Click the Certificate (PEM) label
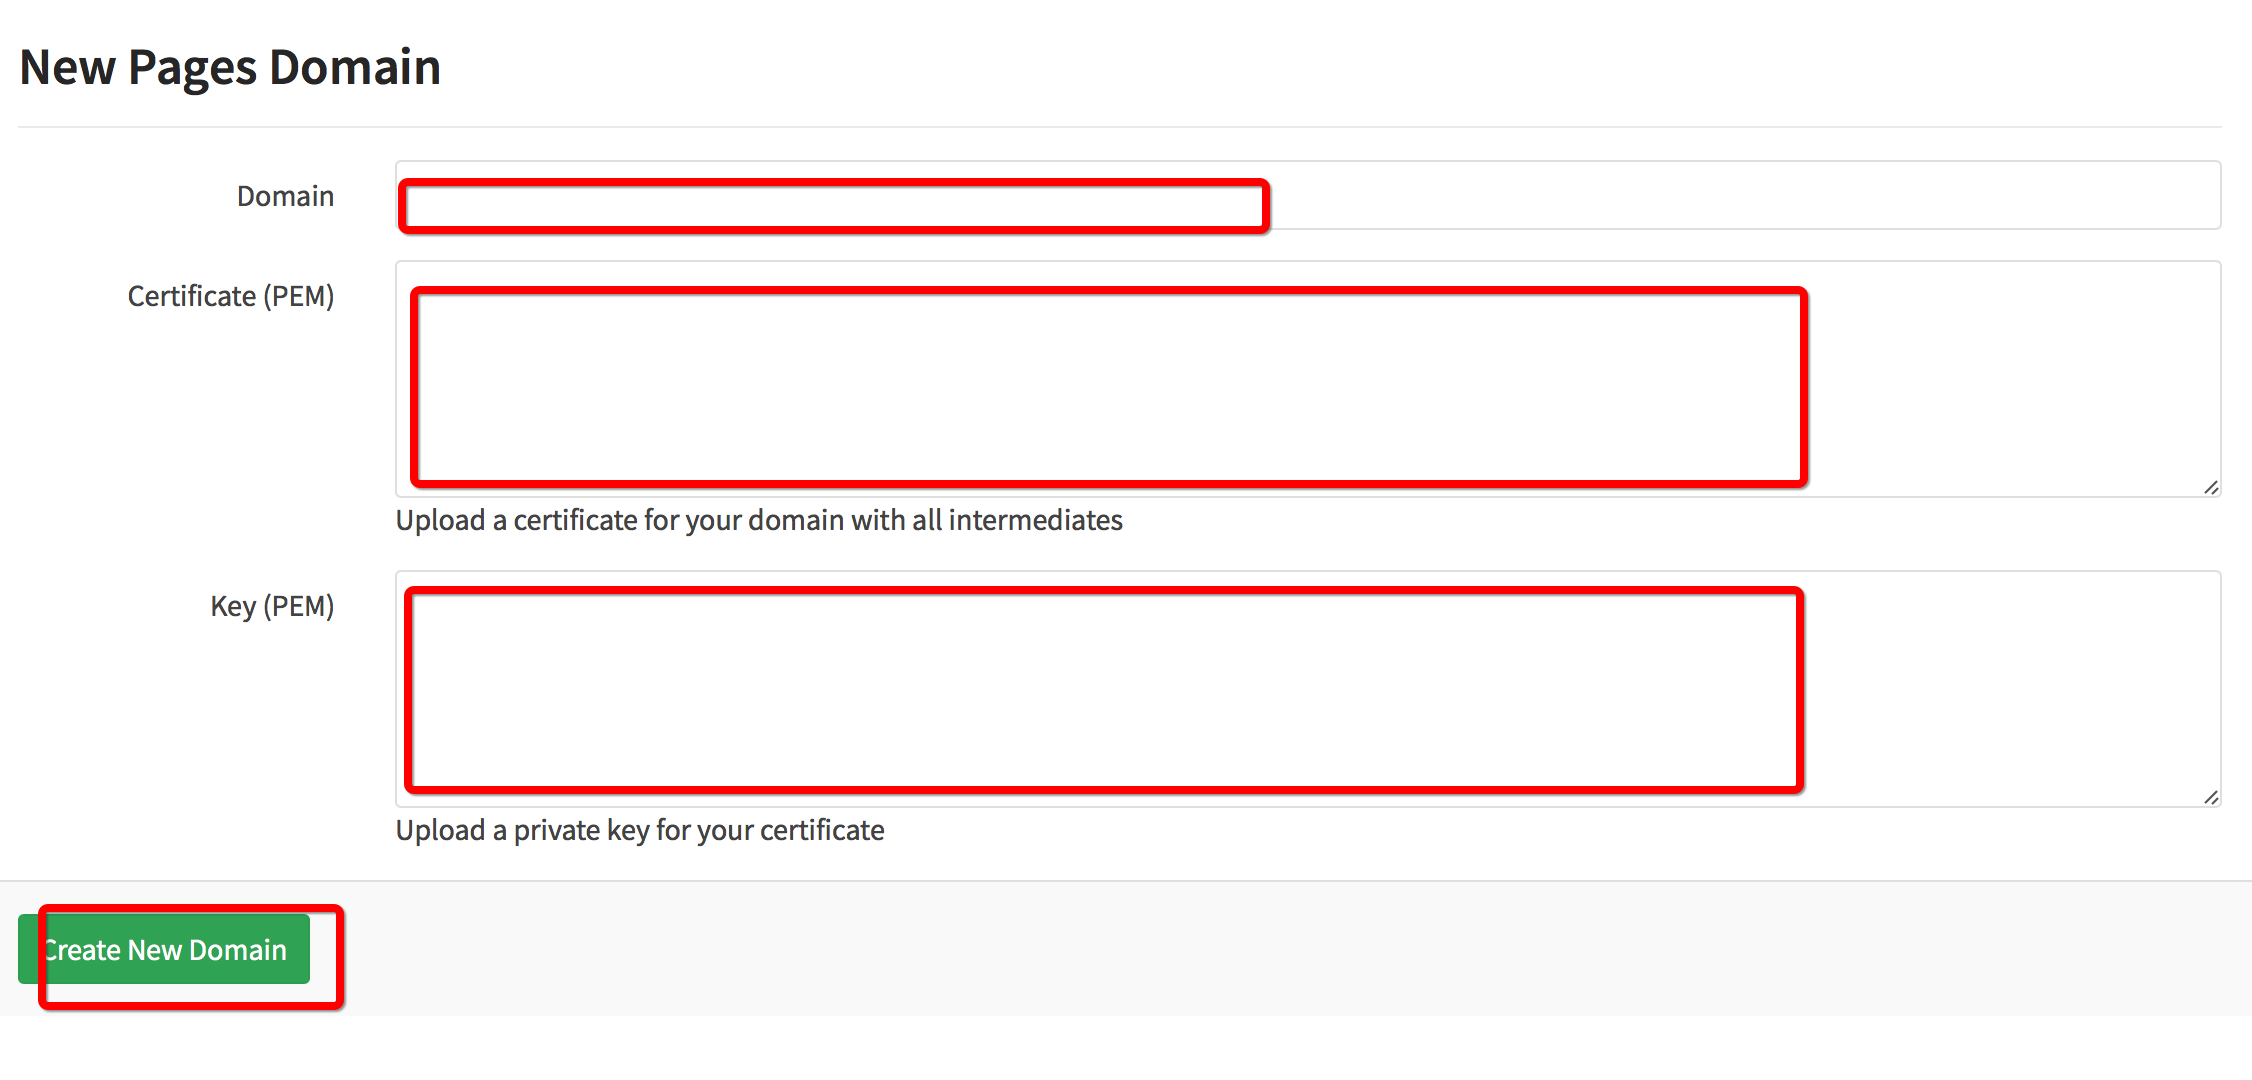2252x1080 pixels. point(231,296)
